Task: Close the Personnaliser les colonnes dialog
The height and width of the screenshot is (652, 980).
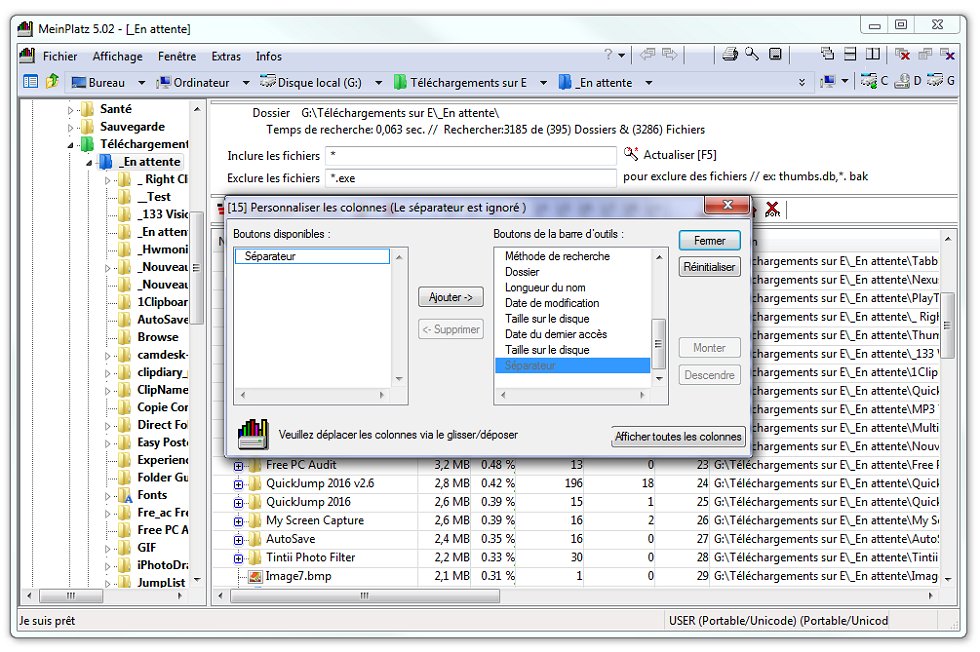Action: [x=727, y=204]
